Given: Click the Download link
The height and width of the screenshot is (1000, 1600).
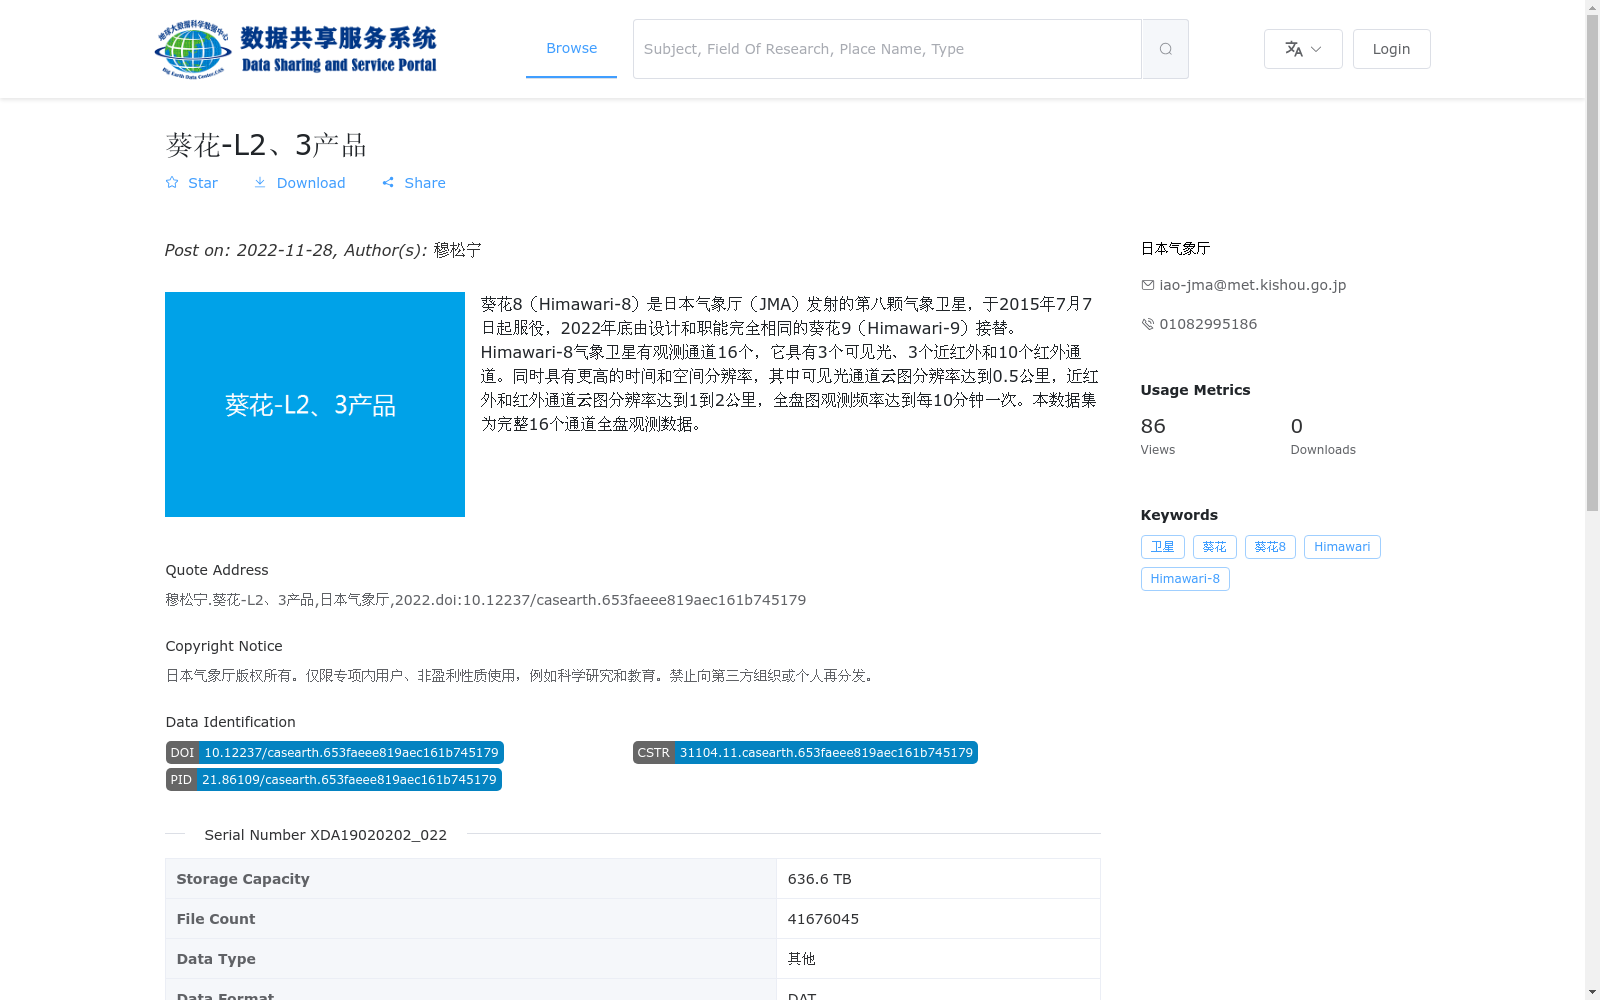Looking at the screenshot, I should [x=299, y=183].
